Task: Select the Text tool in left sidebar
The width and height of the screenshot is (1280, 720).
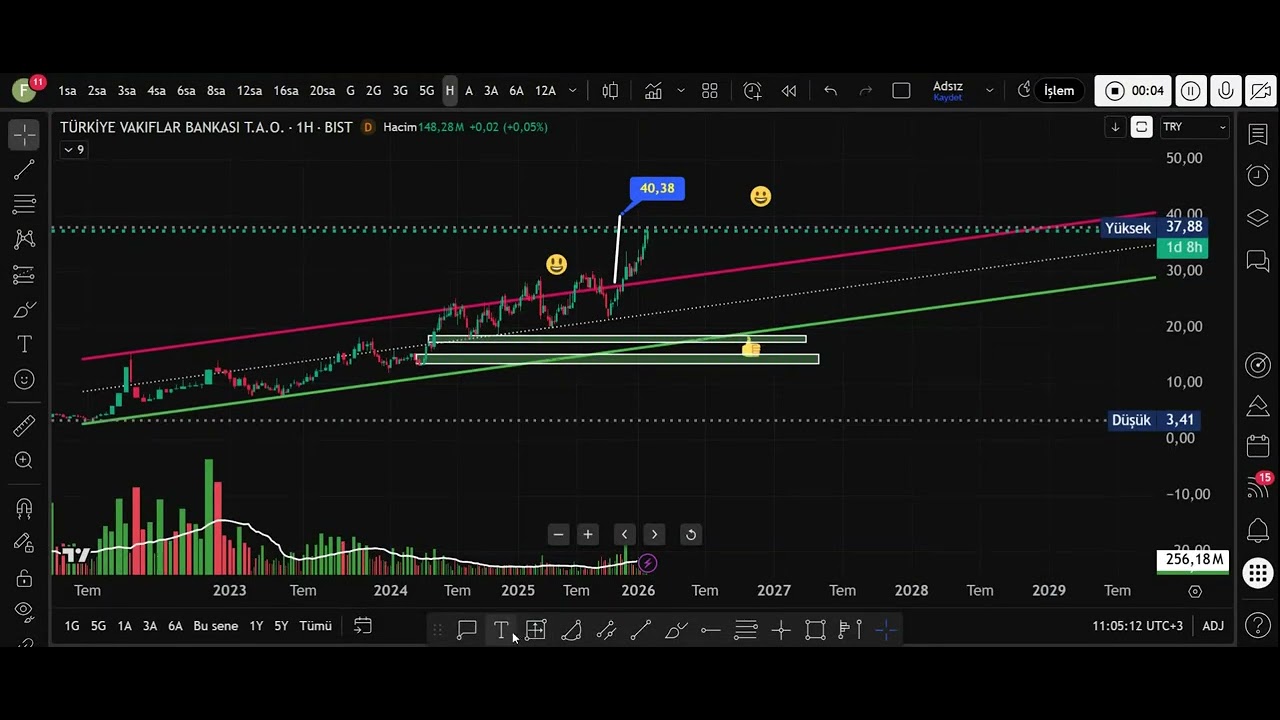Action: pyautogui.click(x=24, y=344)
